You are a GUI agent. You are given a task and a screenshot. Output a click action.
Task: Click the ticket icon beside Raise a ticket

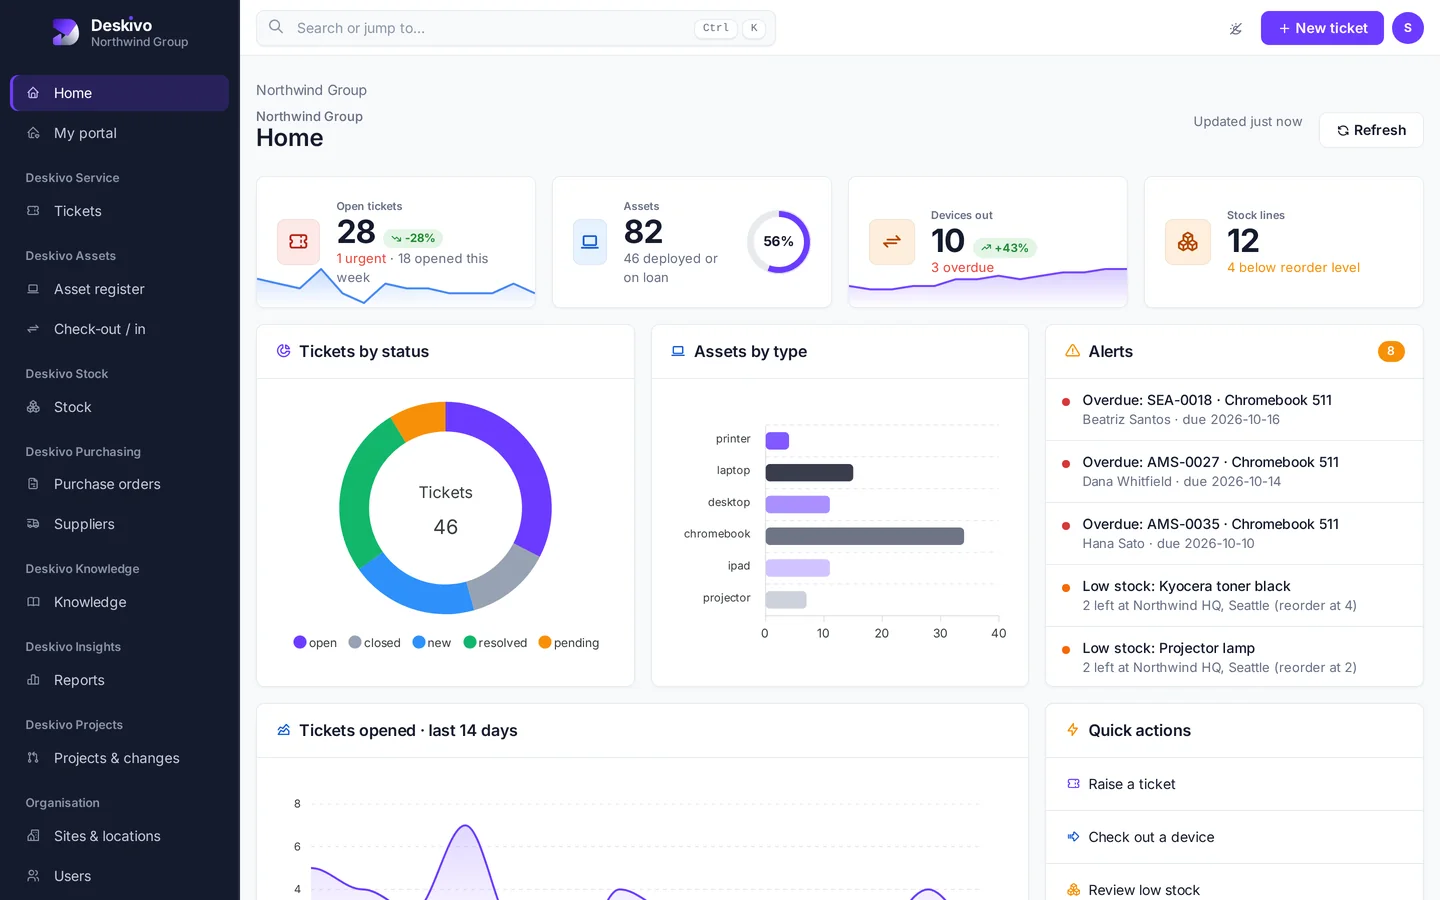[x=1073, y=784]
